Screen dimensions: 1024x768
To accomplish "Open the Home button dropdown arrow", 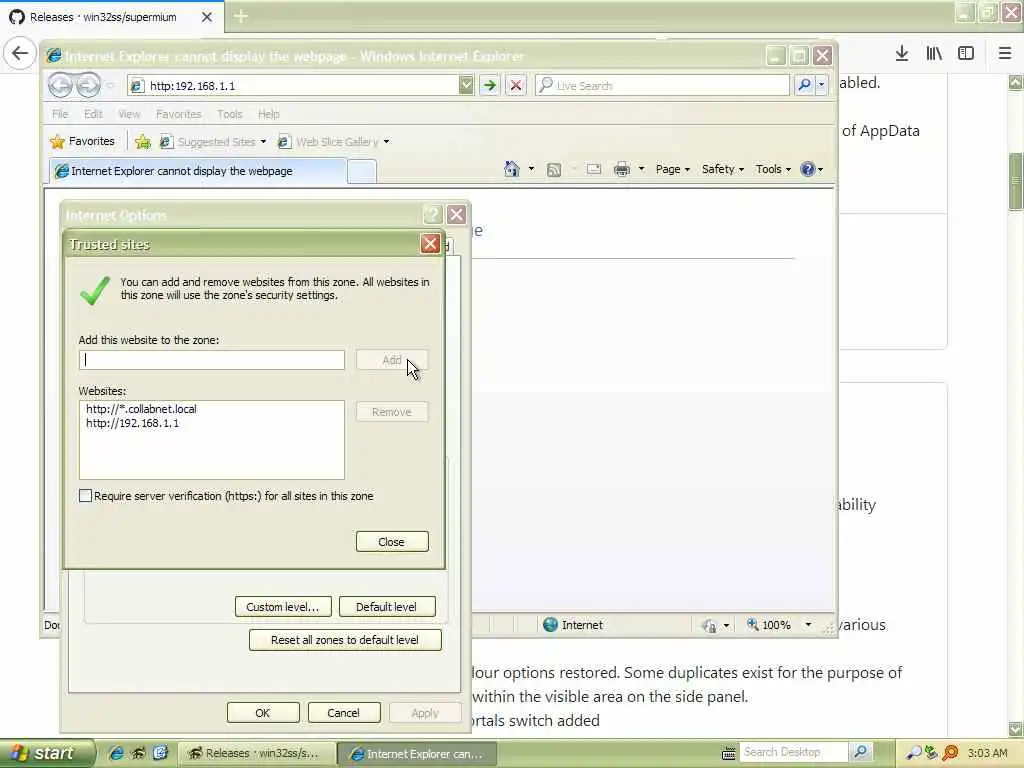I will click(x=532, y=169).
